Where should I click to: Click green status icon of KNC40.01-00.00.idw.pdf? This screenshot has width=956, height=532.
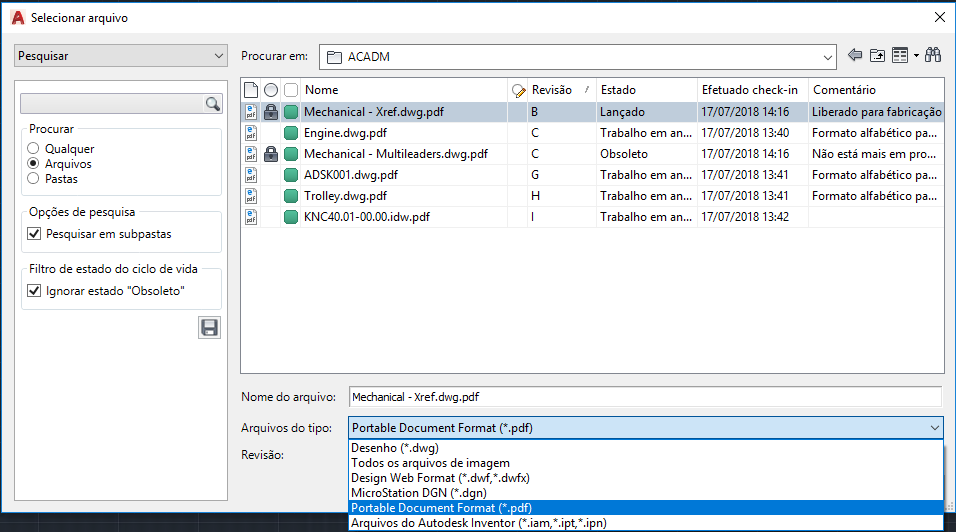(x=291, y=217)
